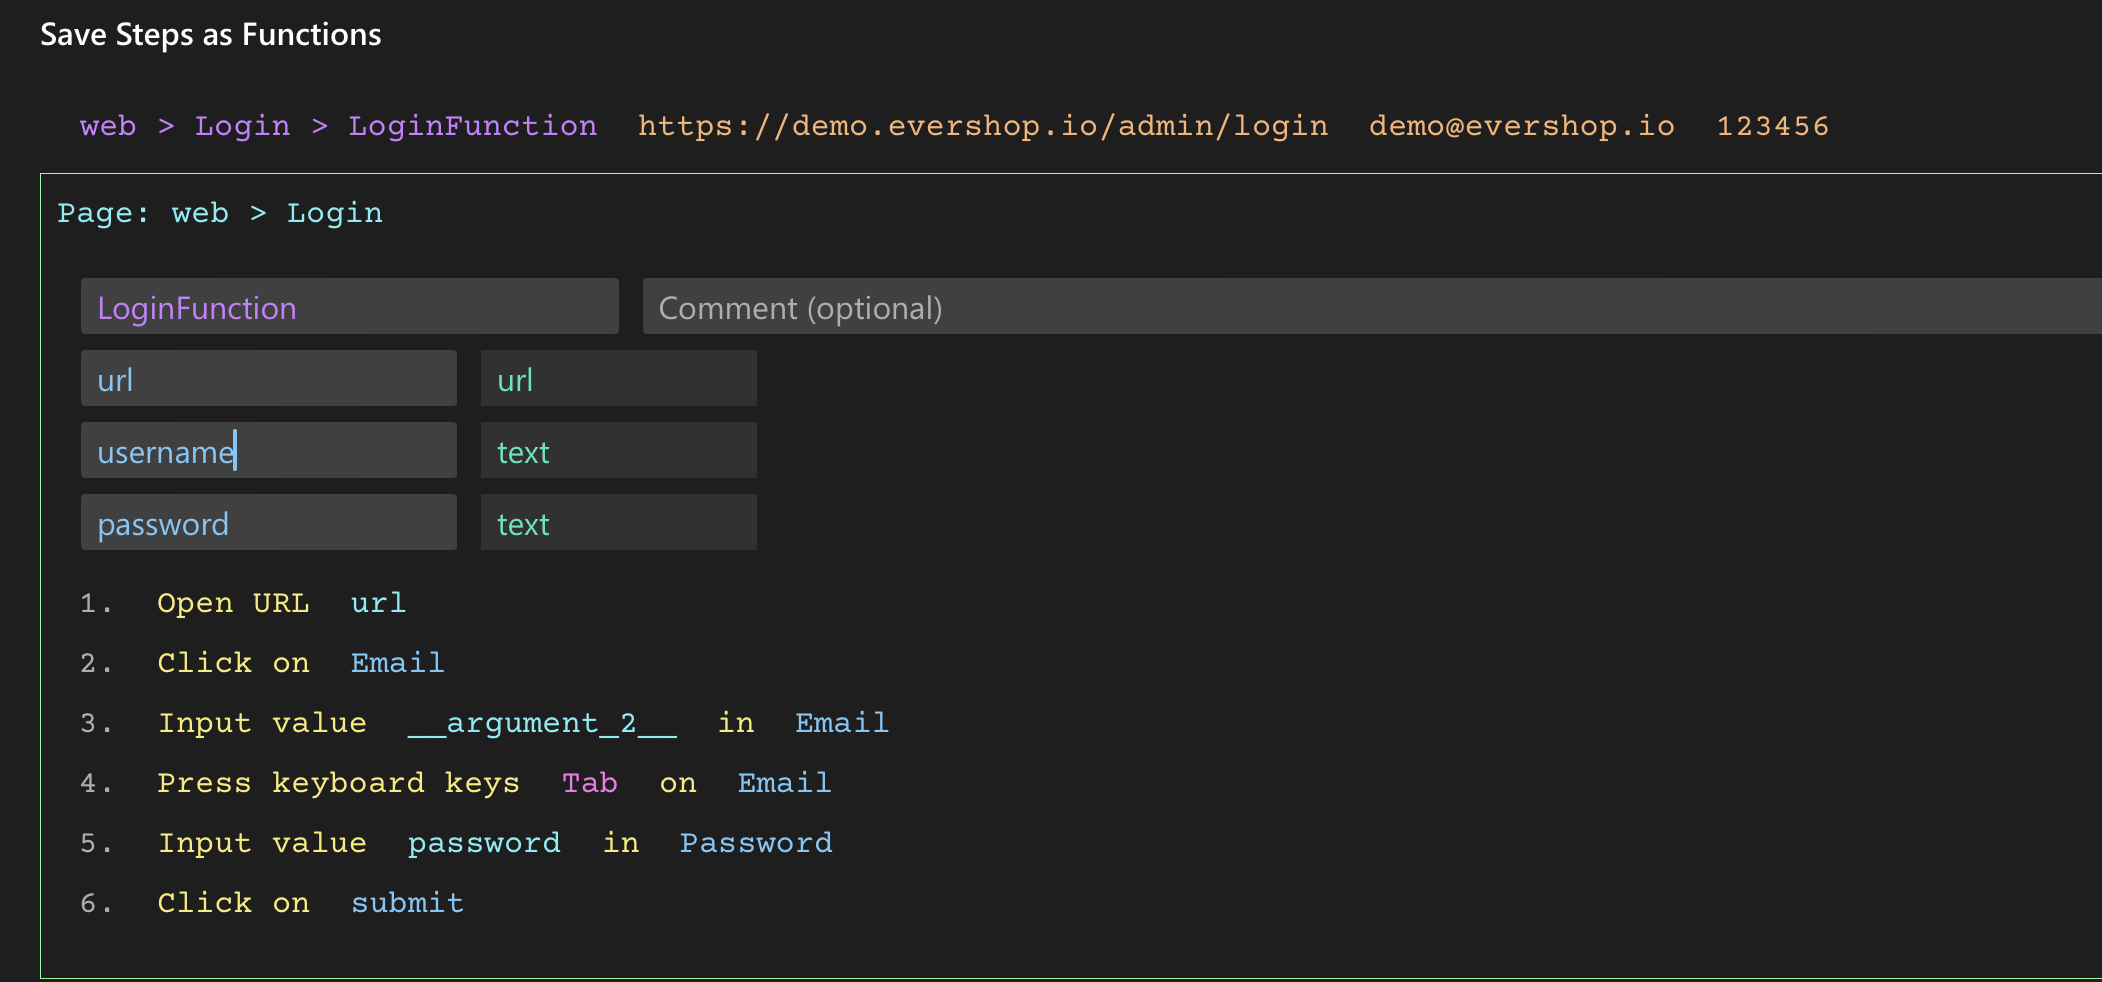The width and height of the screenshot is (2102, 982).
Task: Click the LoginFunction function name field
Action: (x=348, y=307)
